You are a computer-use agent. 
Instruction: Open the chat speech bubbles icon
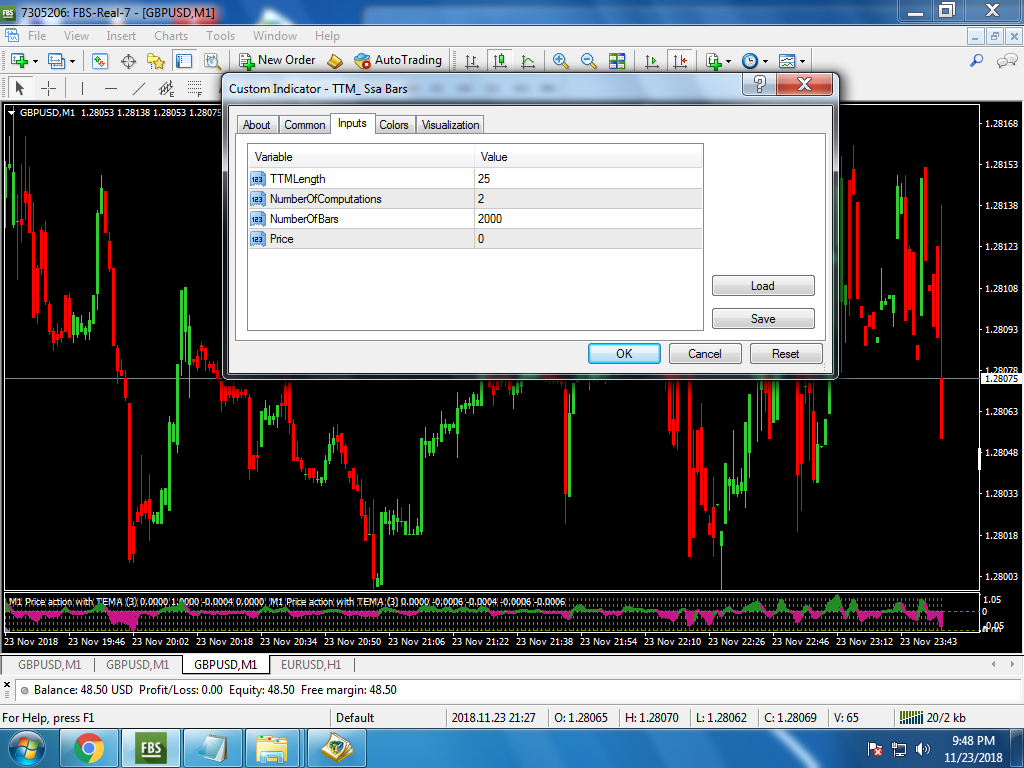point(1006,60)
